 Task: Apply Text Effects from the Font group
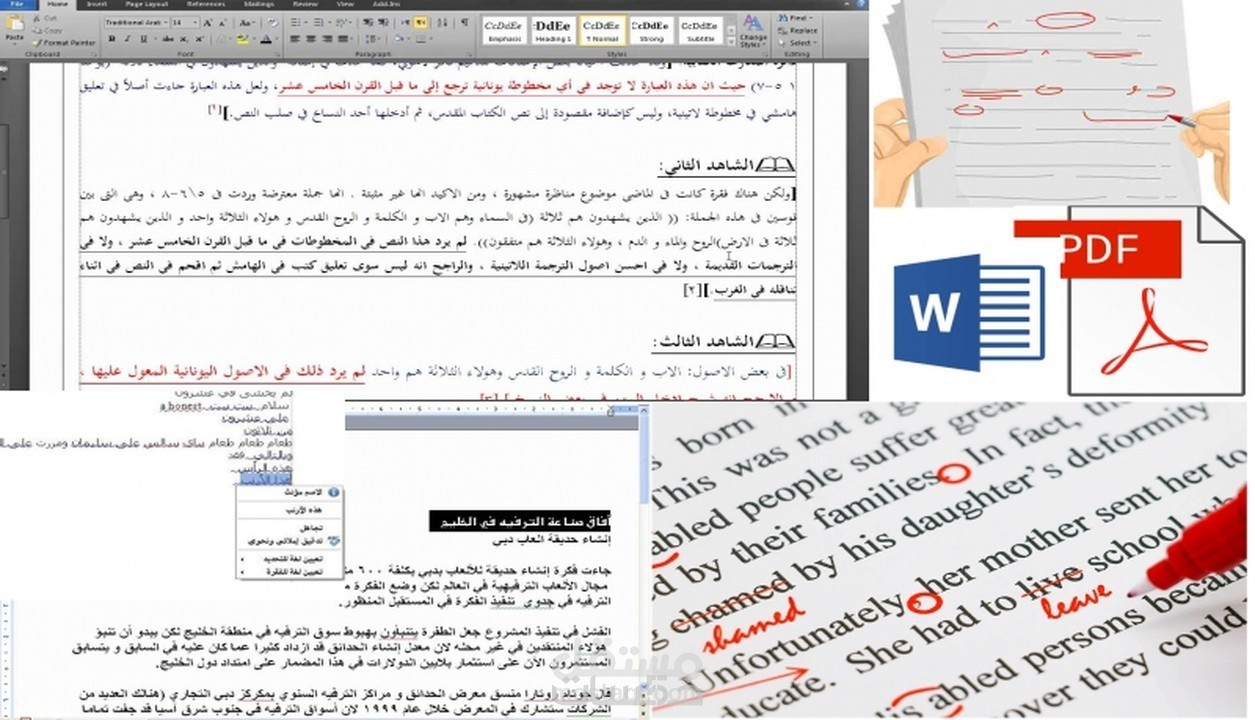[x=221, y=39]
